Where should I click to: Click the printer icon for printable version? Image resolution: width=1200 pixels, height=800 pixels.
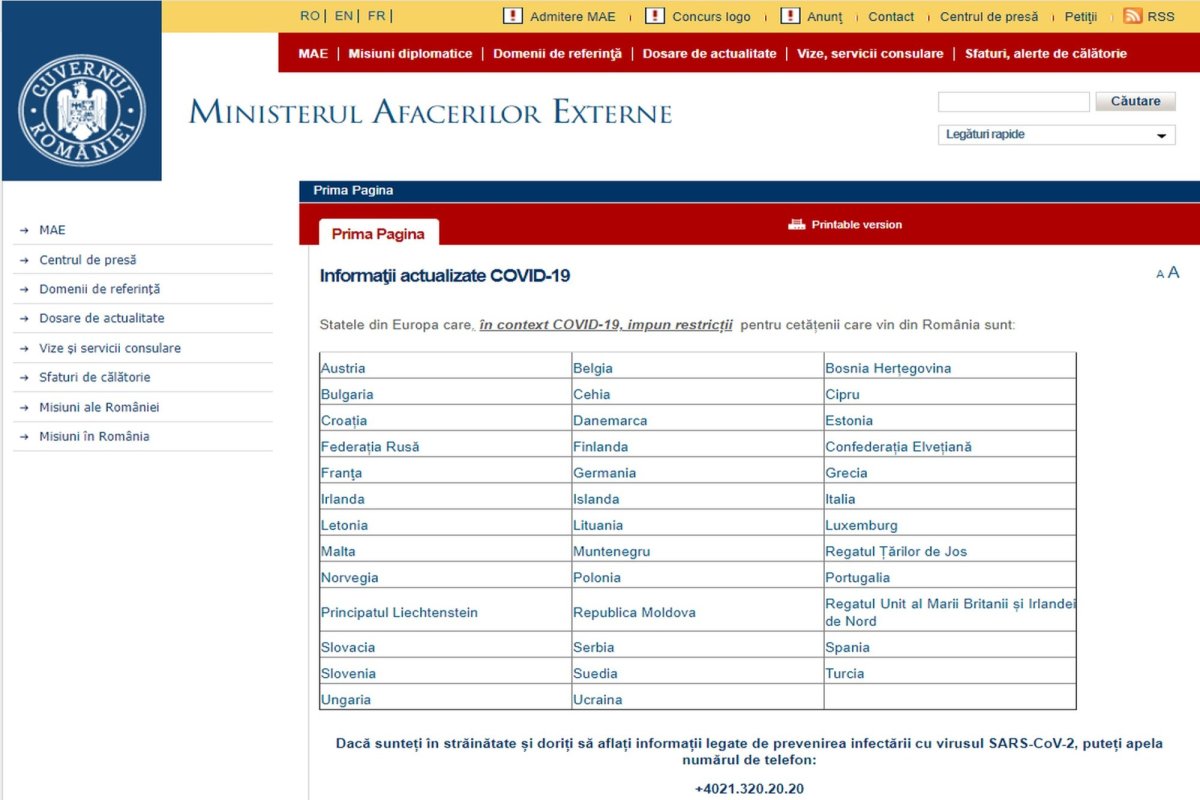tap(796, 224)
